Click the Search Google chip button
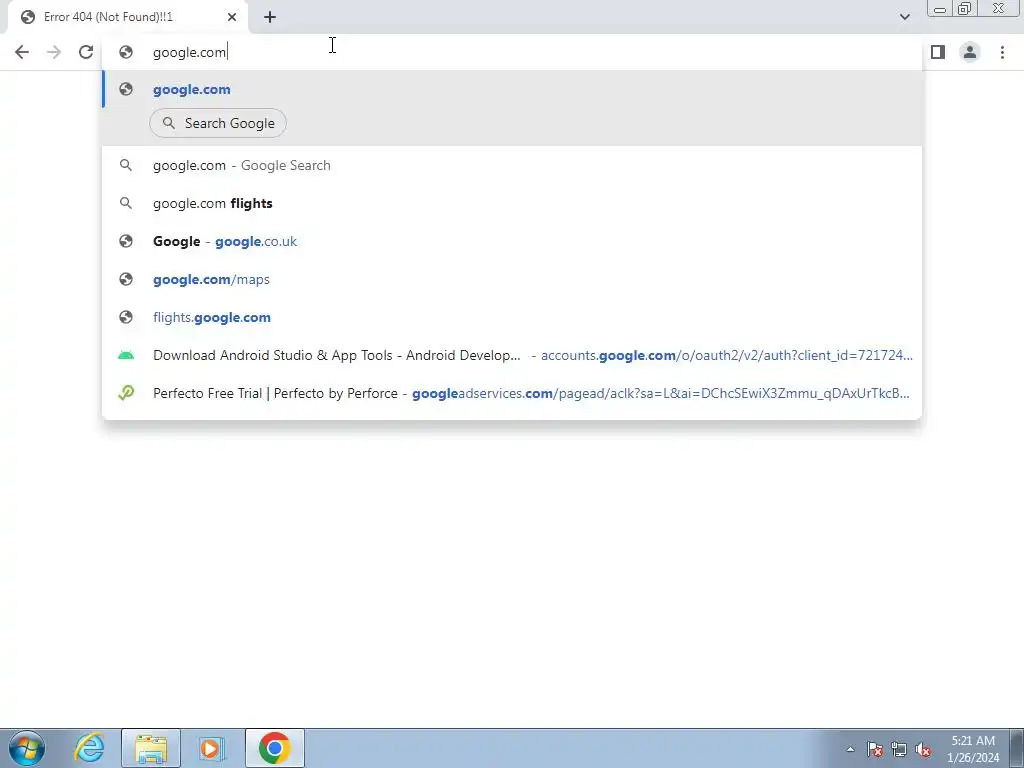 coord(218,123)
